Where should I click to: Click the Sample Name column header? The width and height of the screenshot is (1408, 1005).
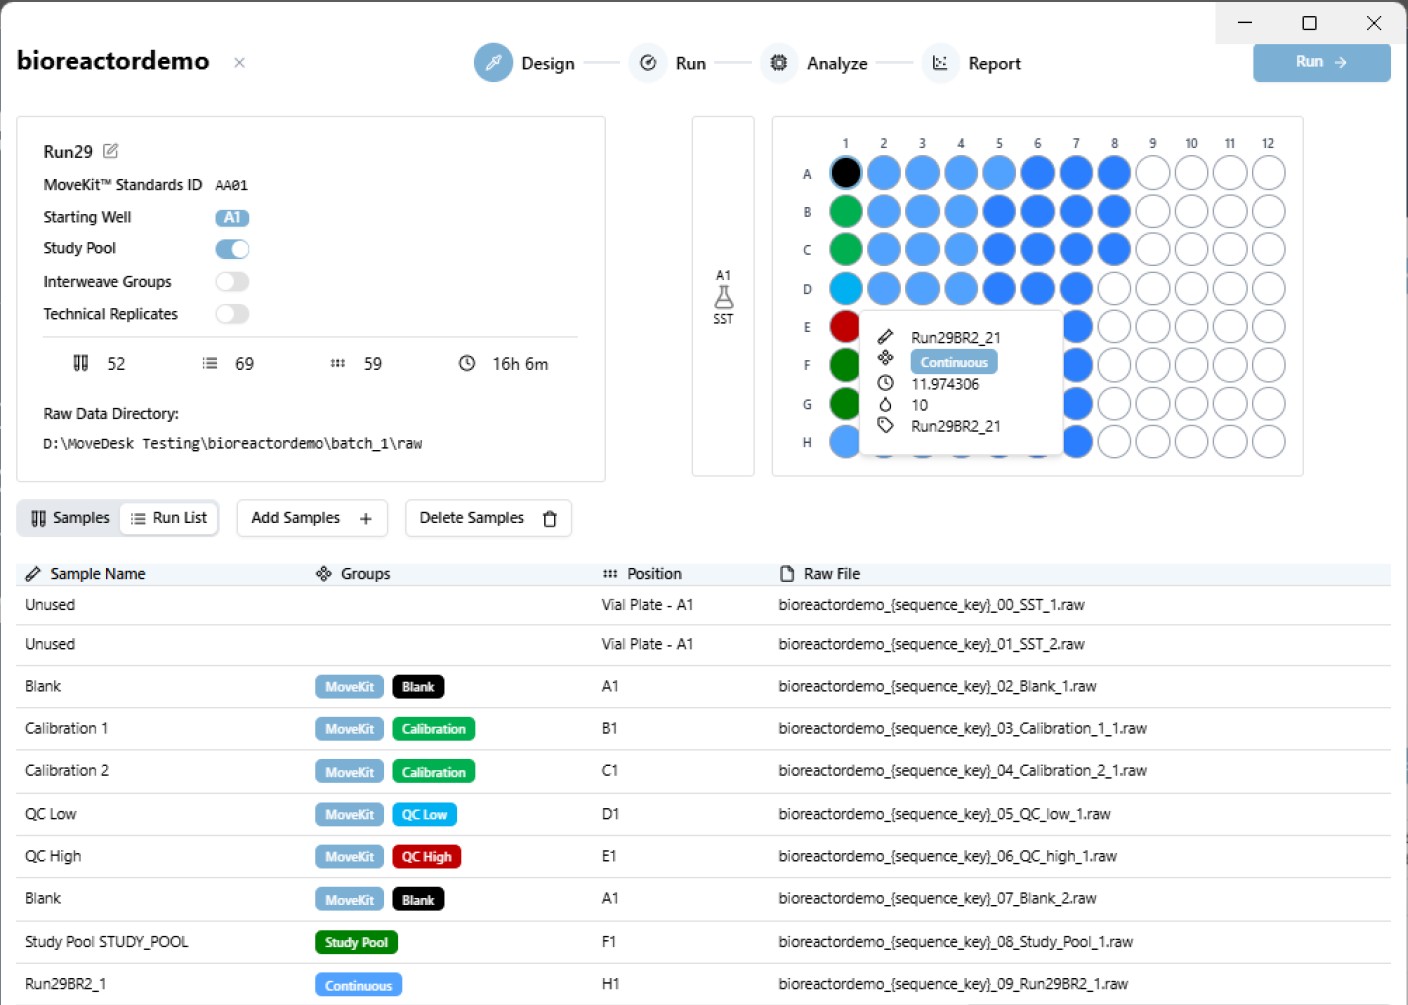coord(98,574)
